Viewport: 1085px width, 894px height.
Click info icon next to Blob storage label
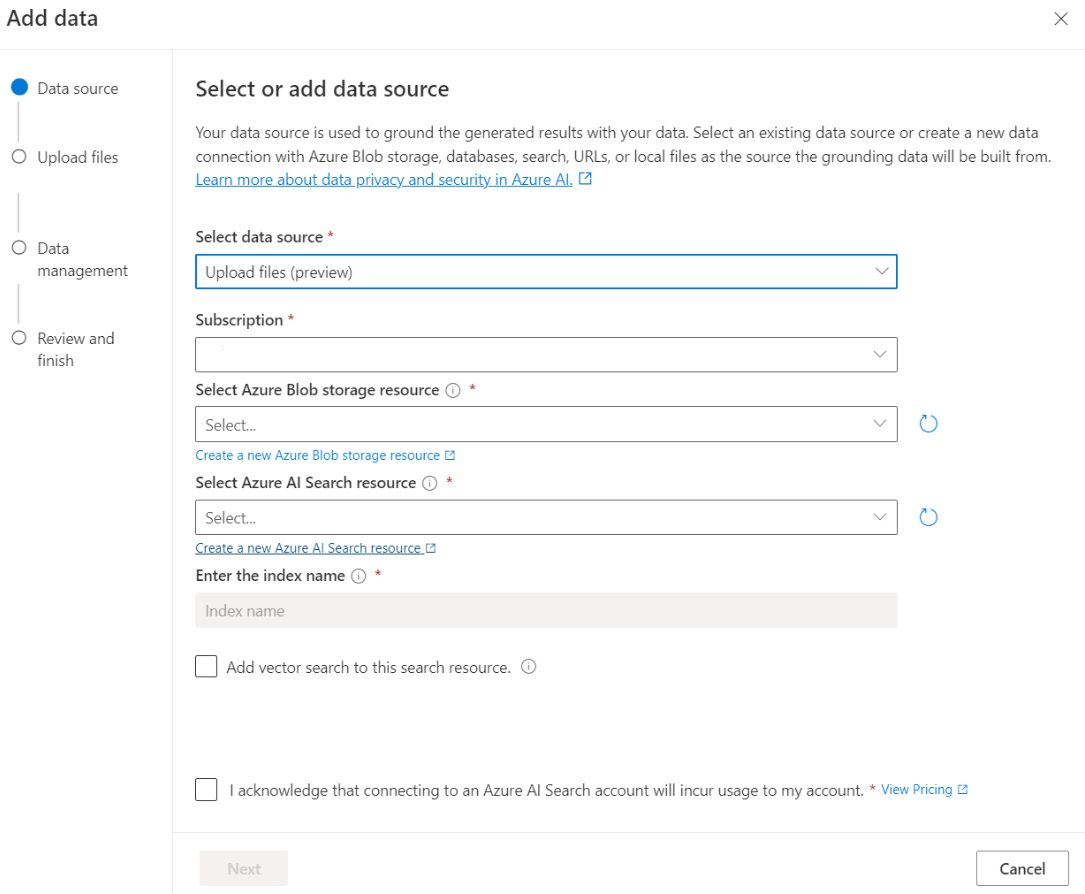[x=452, y=391]
